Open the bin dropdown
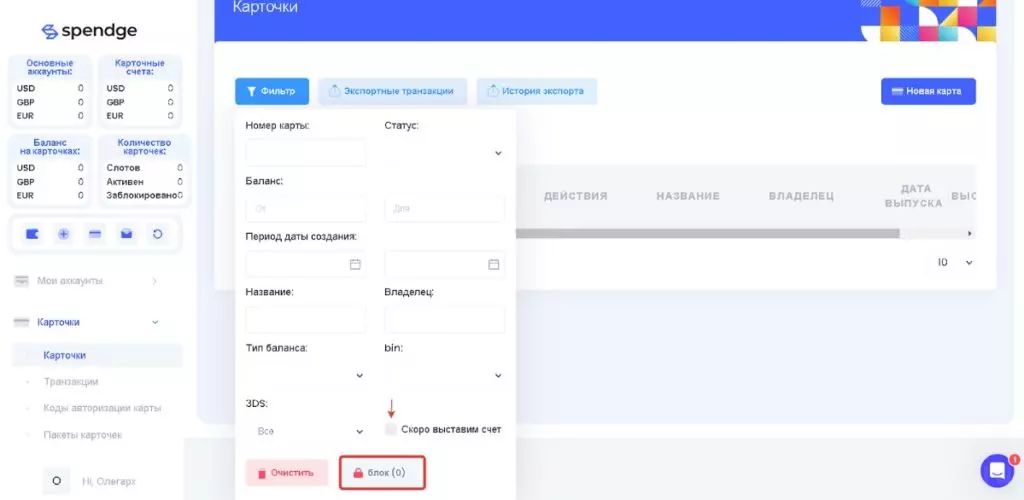1024x500 pixels. click(x=445, y=375)
